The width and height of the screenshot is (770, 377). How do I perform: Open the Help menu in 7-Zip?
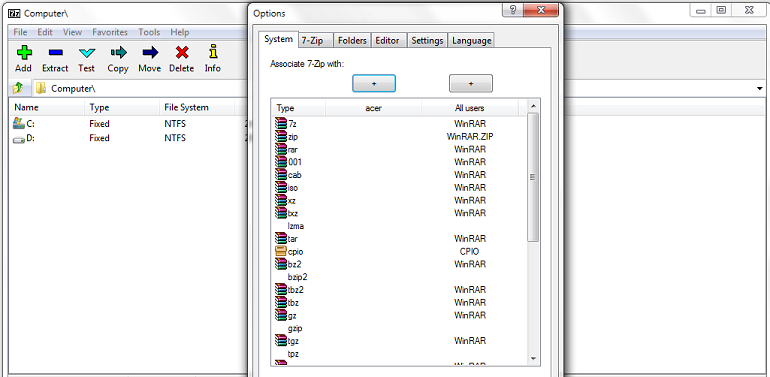pyautogui.click(x=180, y=32)
